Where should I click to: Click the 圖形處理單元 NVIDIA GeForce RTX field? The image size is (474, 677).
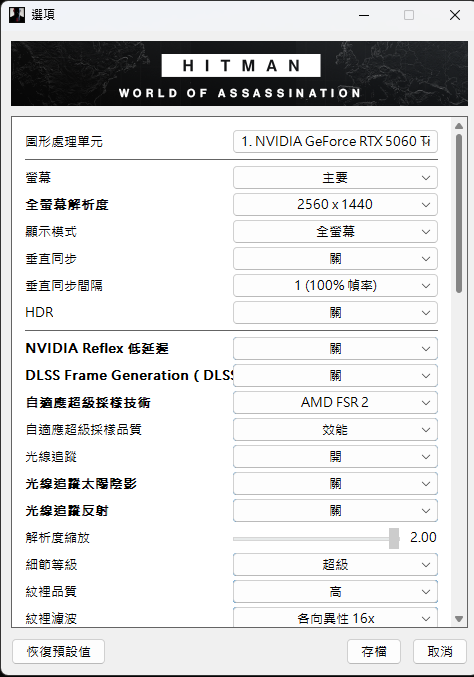coord(335,142)
